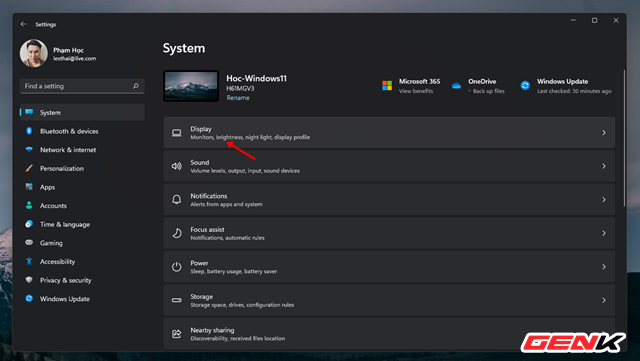Click the Notifications bell icon
This screenshot has width=640, height=361.
click(176, 200)
